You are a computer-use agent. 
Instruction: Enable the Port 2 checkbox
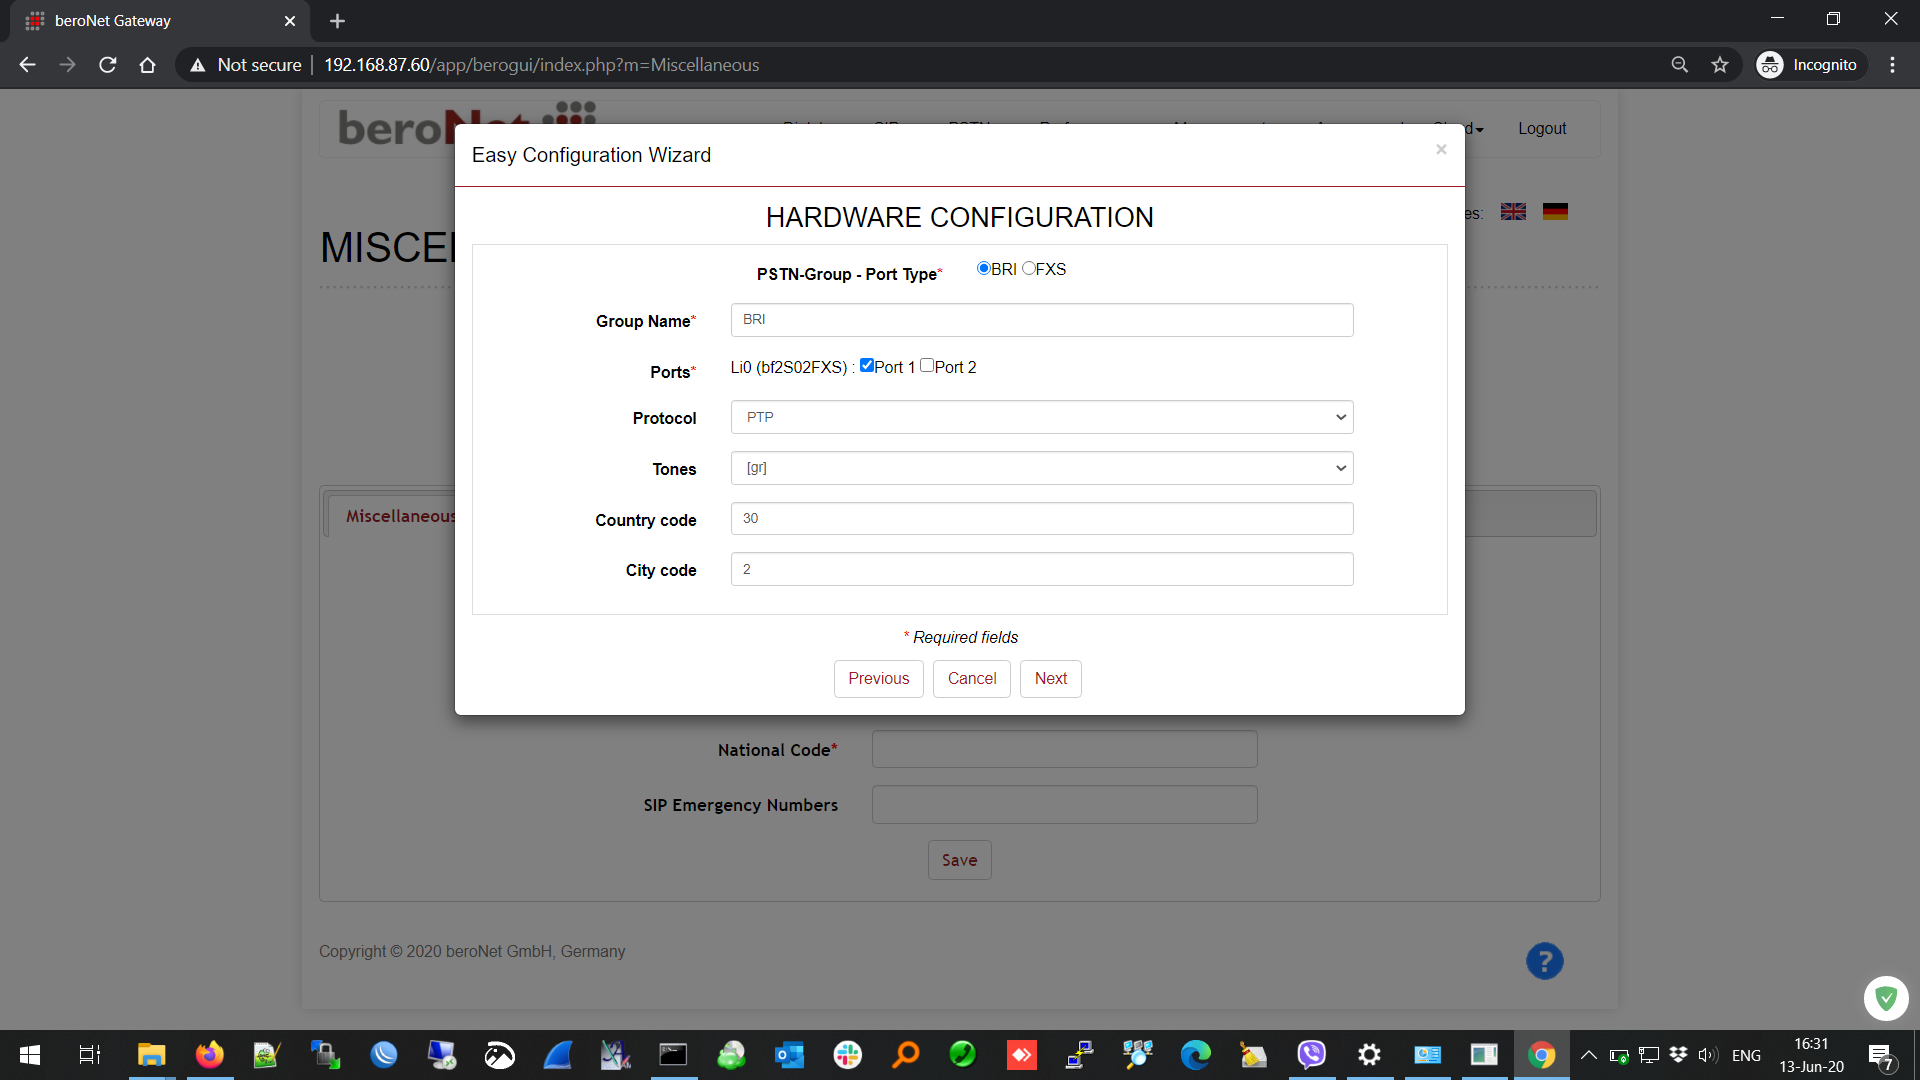click(x=927, y=365)
